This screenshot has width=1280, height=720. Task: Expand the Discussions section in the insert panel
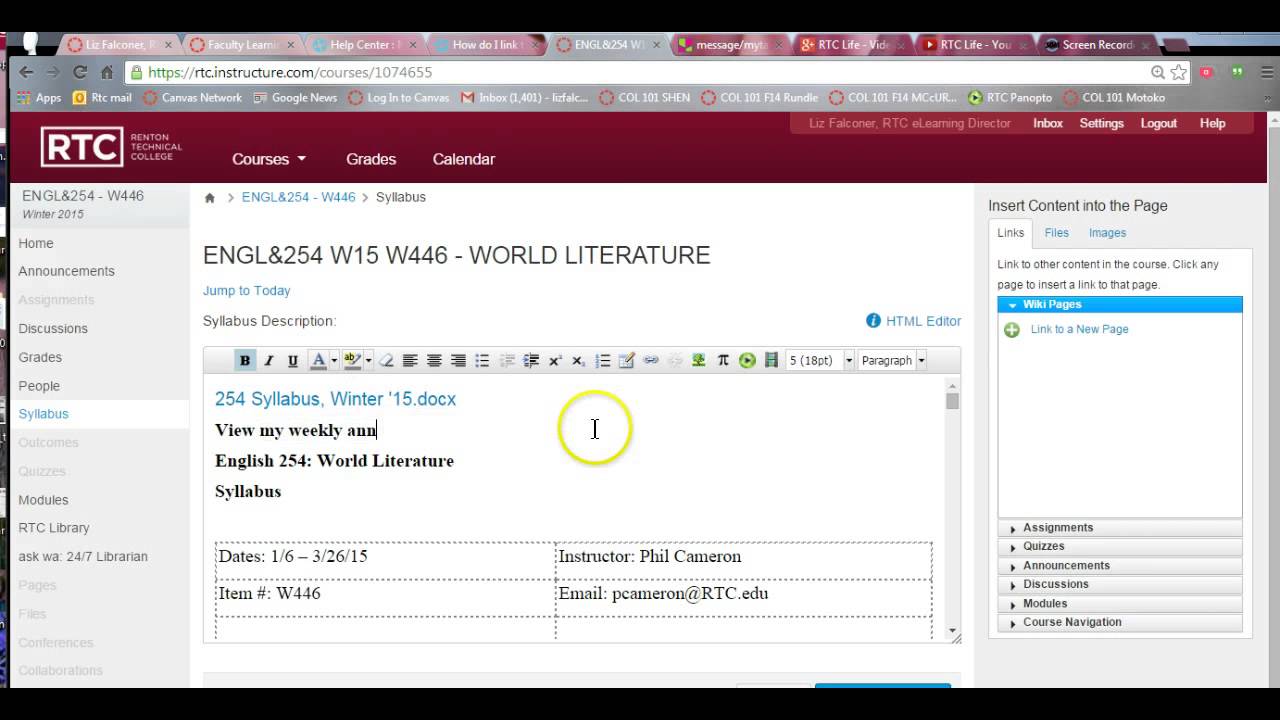(x=1120, y=585)
